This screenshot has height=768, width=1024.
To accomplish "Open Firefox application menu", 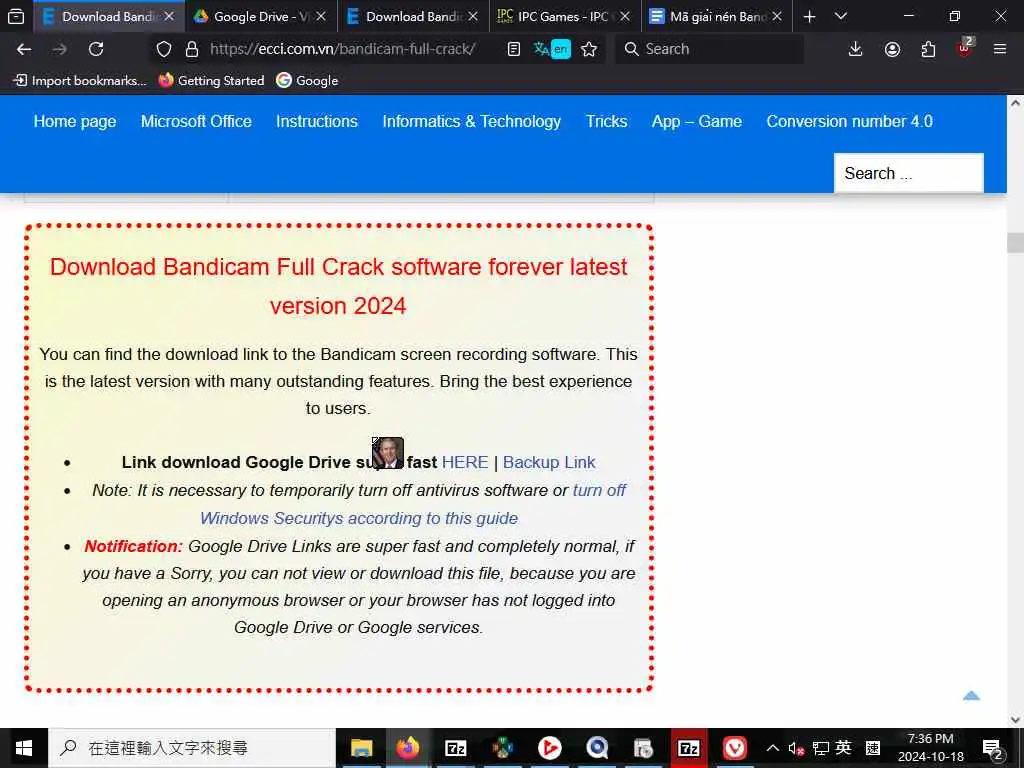I will [x=1000, y=49].
